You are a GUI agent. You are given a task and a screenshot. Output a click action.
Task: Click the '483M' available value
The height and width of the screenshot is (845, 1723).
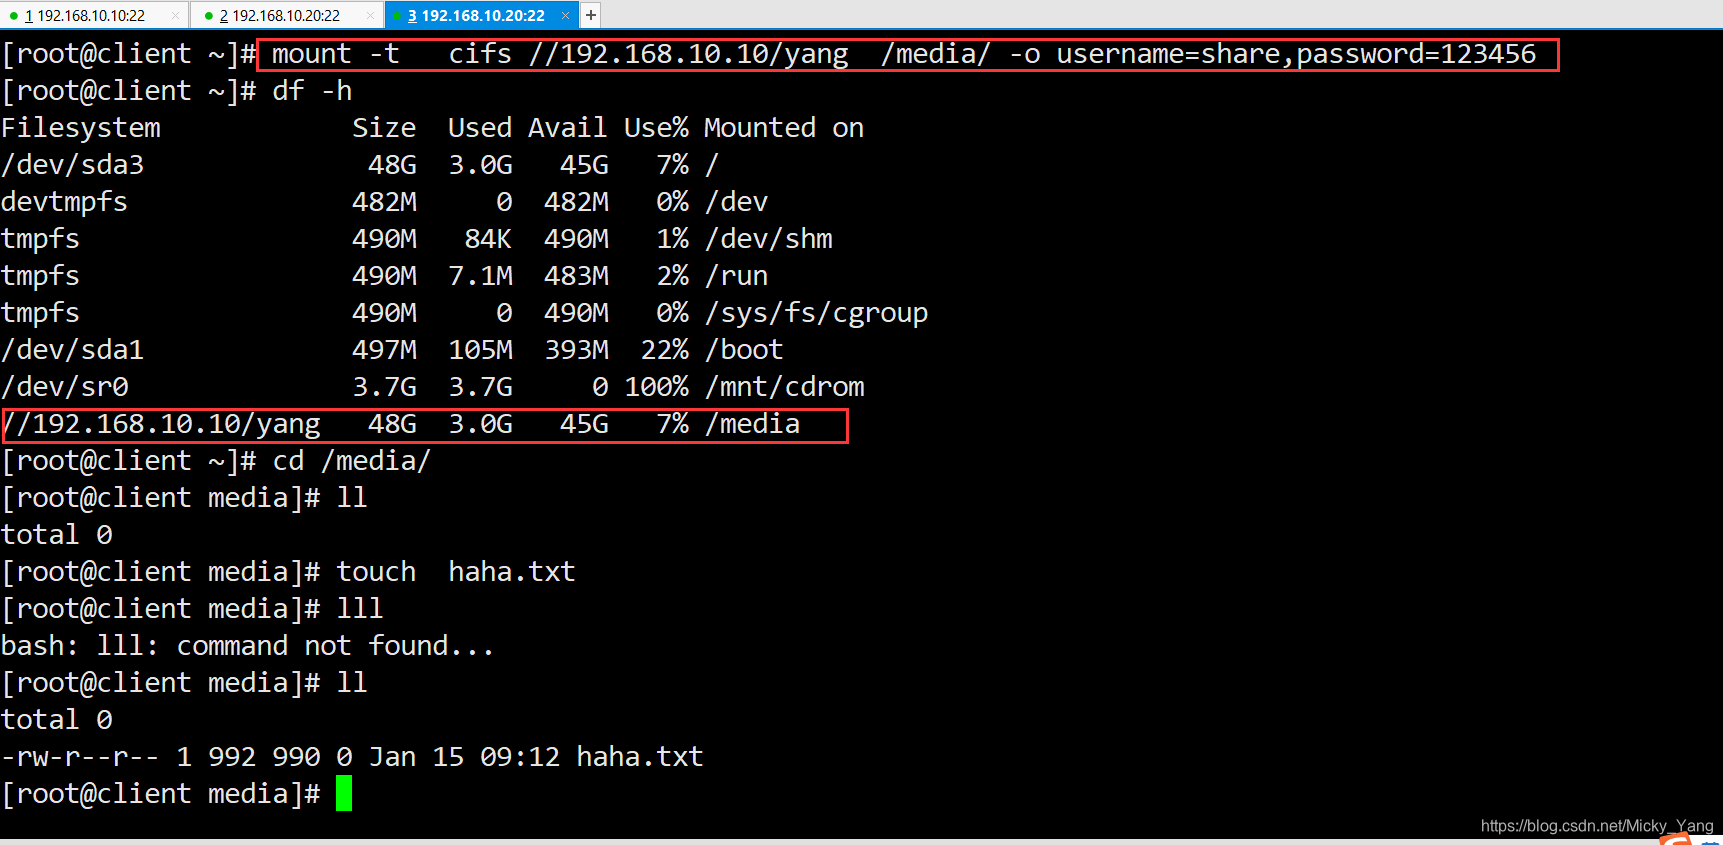click(576, 276)
